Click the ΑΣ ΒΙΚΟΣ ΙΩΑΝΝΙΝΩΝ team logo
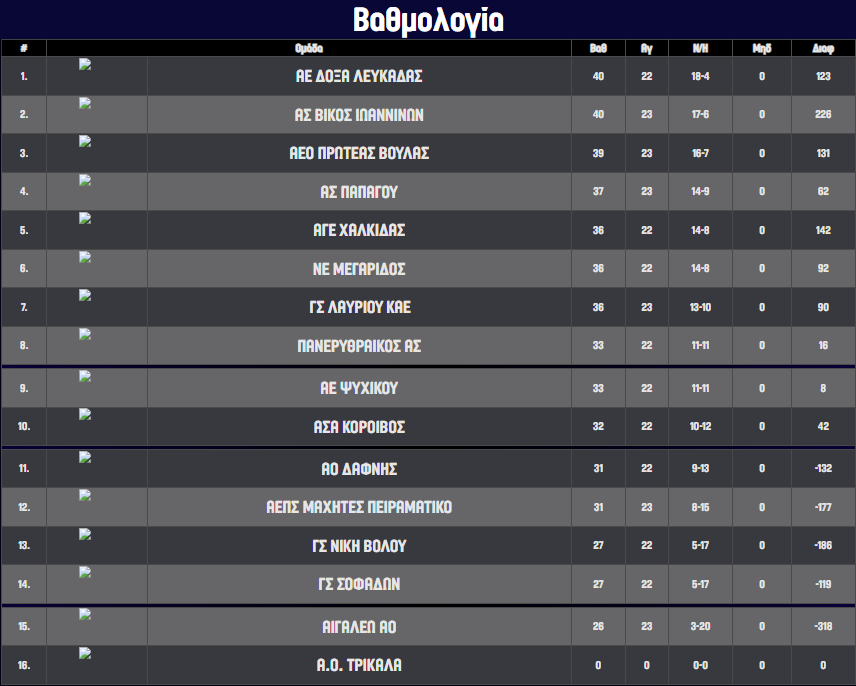Viewport: 856px width, 686px height. tap(85, 103)
